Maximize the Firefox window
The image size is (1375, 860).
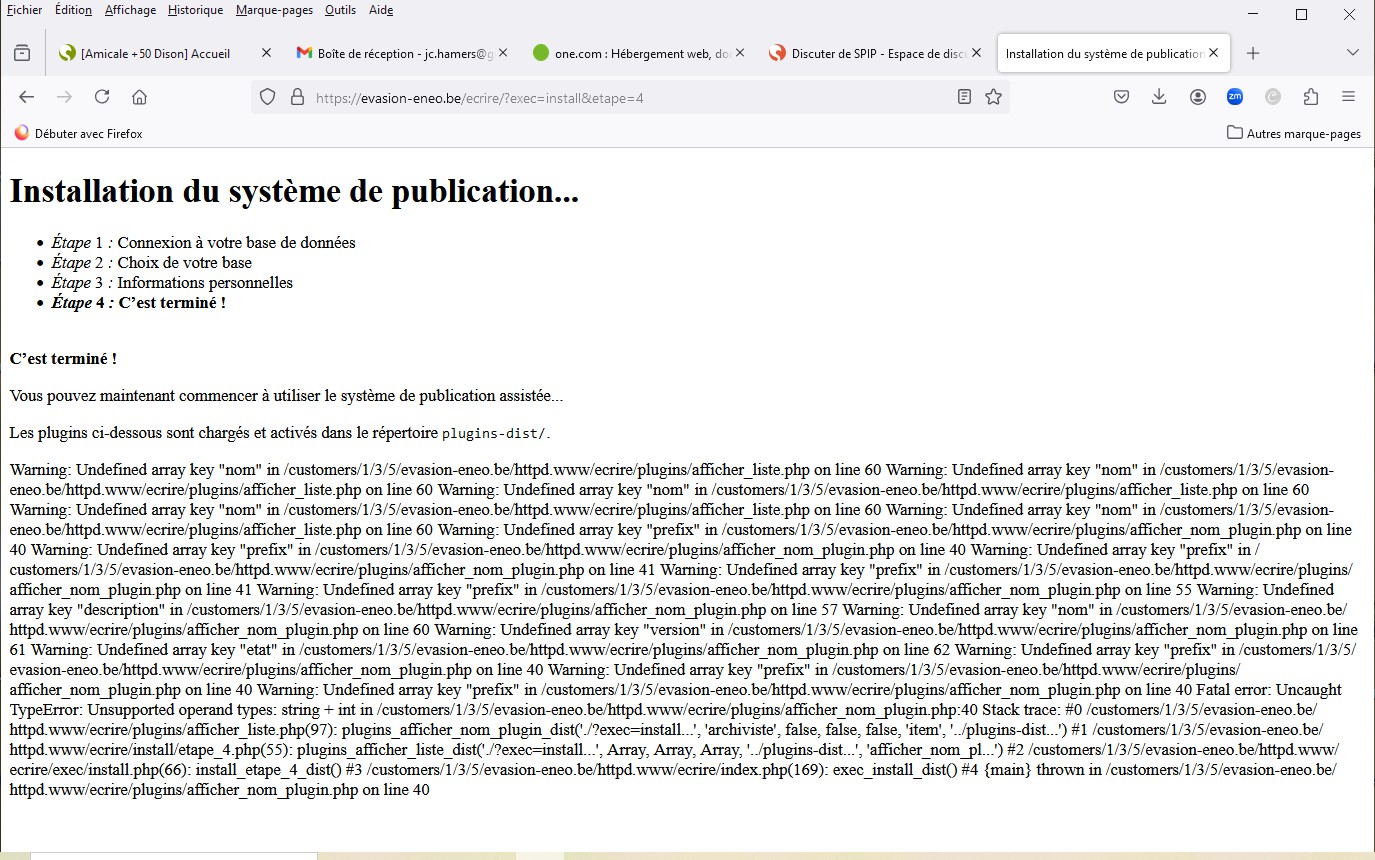point(1301,14)
